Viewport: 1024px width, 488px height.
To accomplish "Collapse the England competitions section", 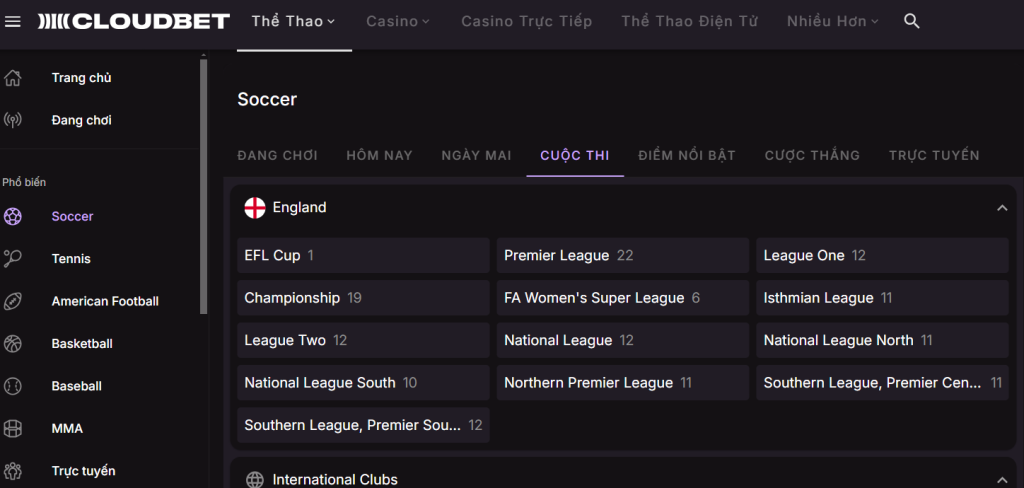I will (x=1002, y=208).
